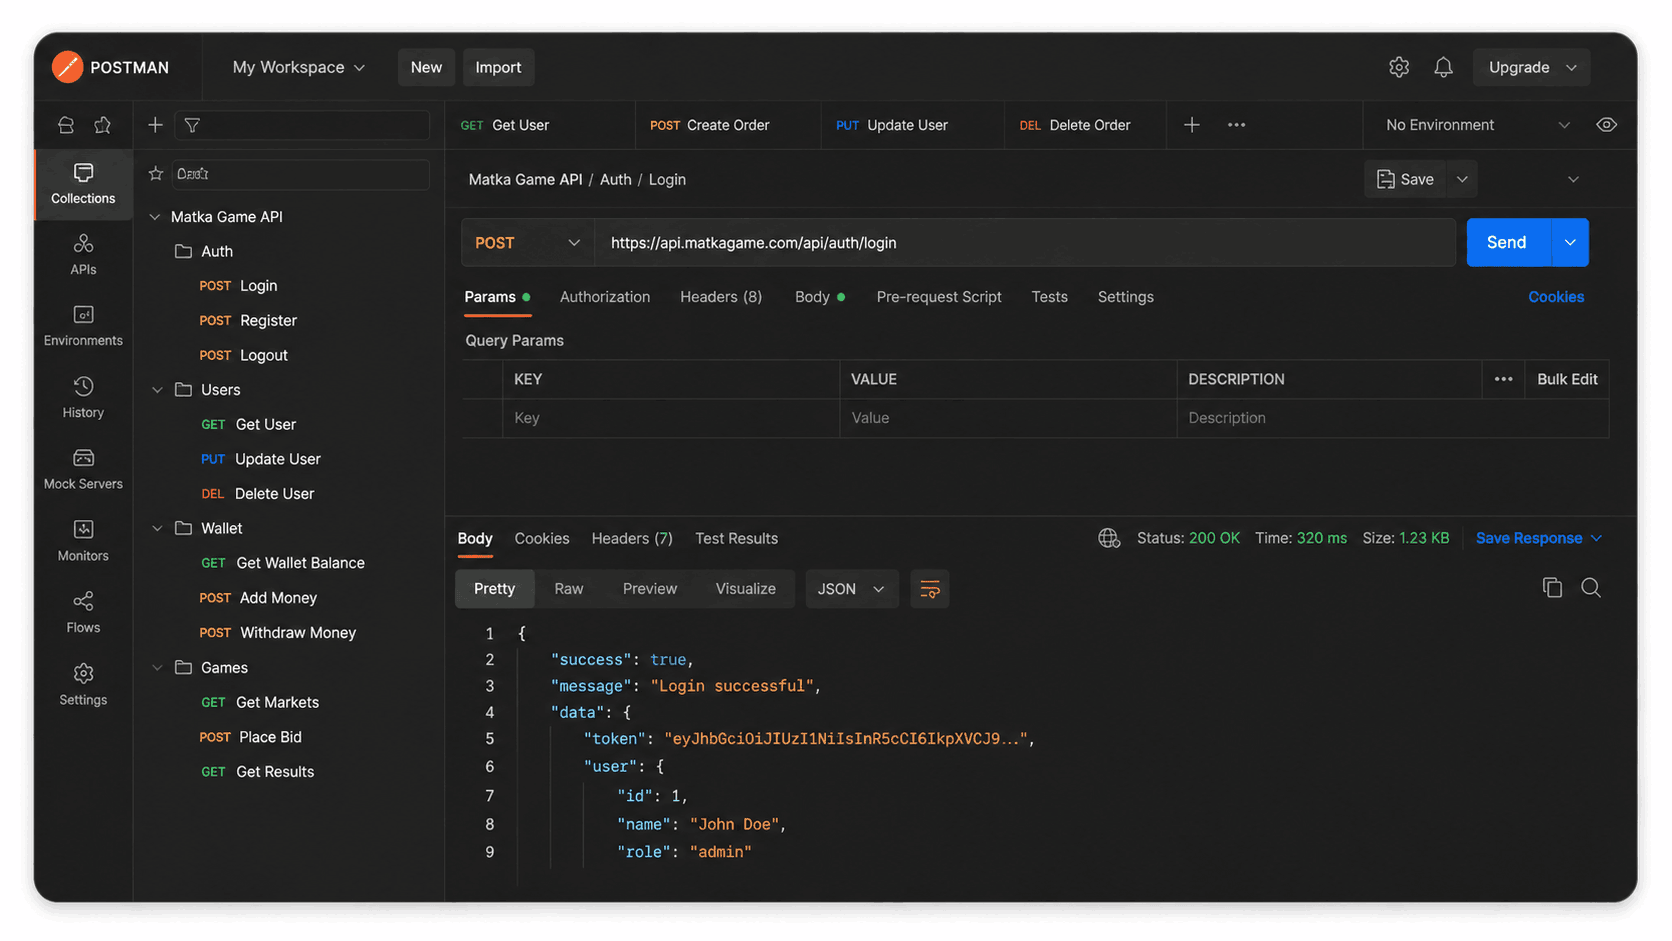
Task: Click the Save floppy icon
Action: (x=1386, y=179)
